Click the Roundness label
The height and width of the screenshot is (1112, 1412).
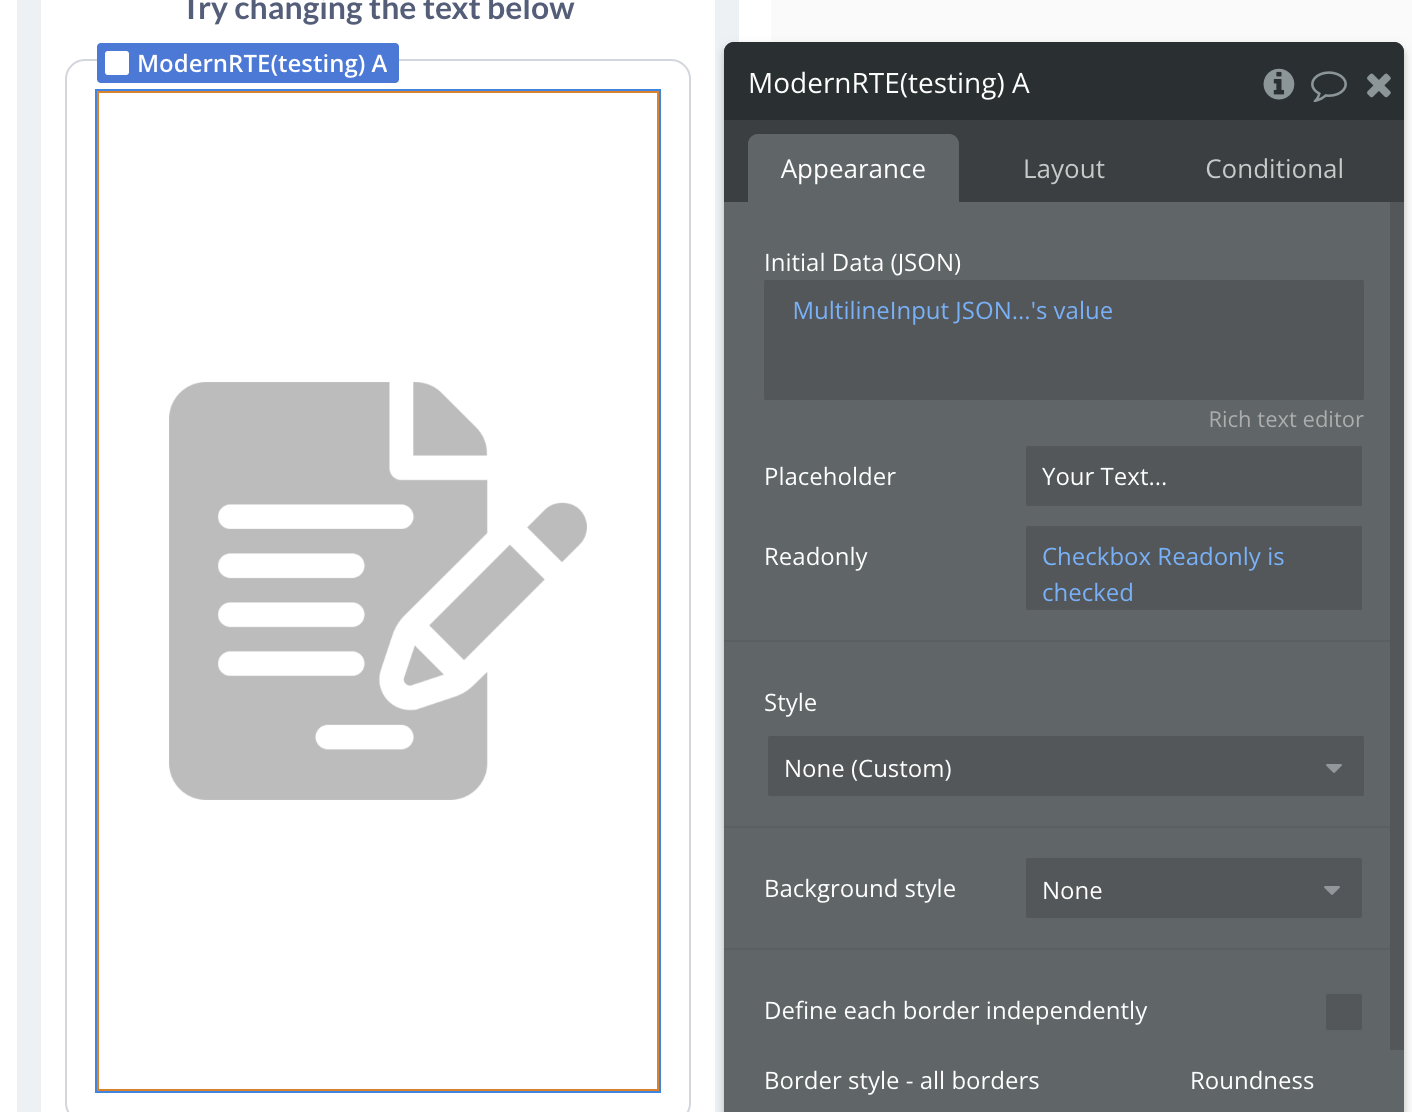(1251, 1081)
